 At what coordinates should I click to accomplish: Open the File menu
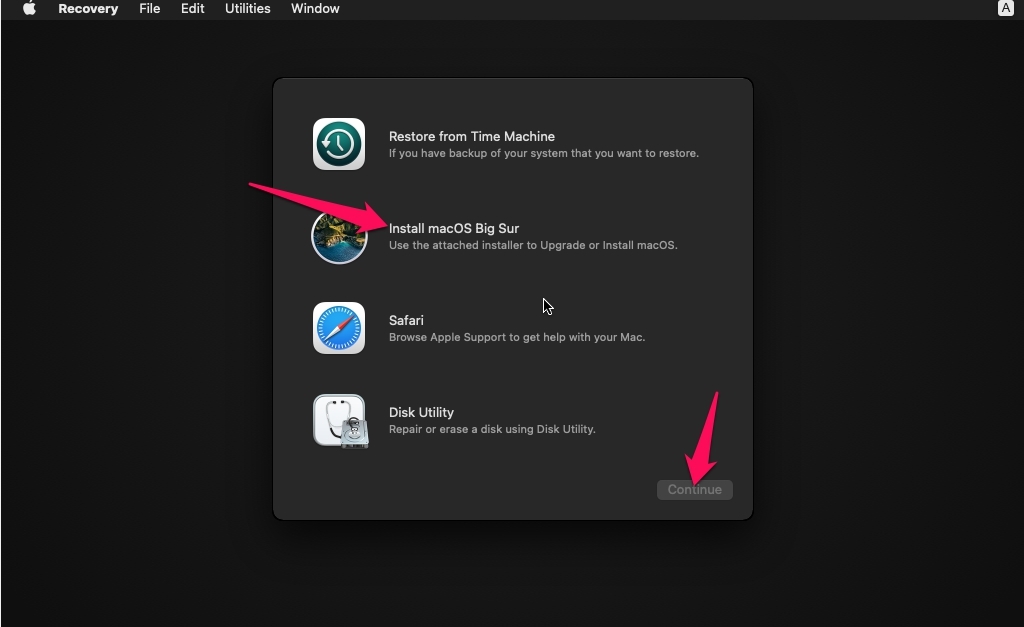tap(149, 9)
